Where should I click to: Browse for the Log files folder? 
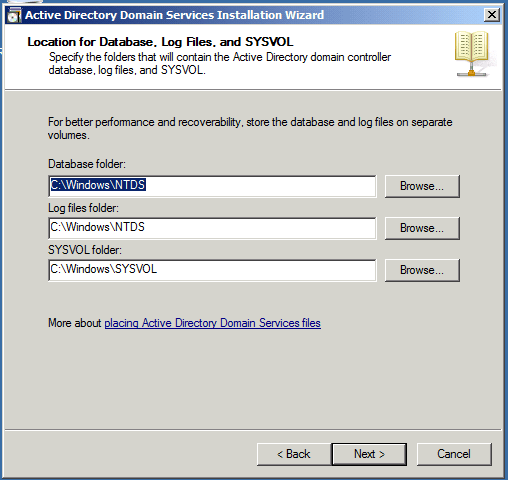pyautogui.click(x=422, y=228)
